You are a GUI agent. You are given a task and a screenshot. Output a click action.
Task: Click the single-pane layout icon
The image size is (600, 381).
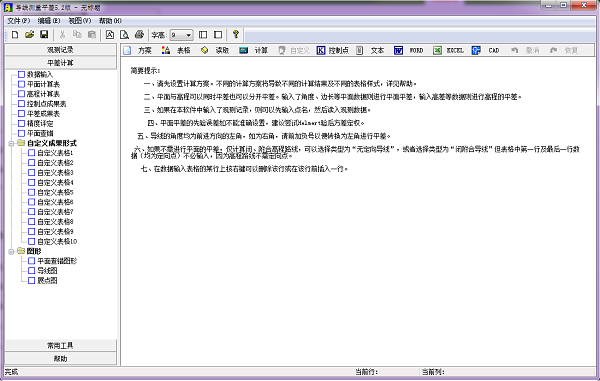click(x=218, y=35)
